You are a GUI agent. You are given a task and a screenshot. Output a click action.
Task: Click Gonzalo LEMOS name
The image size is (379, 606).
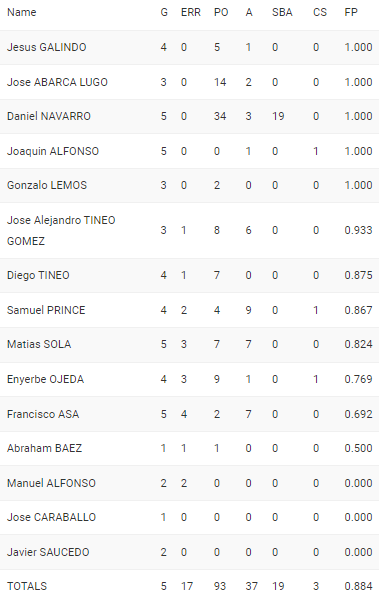(47, 185)
